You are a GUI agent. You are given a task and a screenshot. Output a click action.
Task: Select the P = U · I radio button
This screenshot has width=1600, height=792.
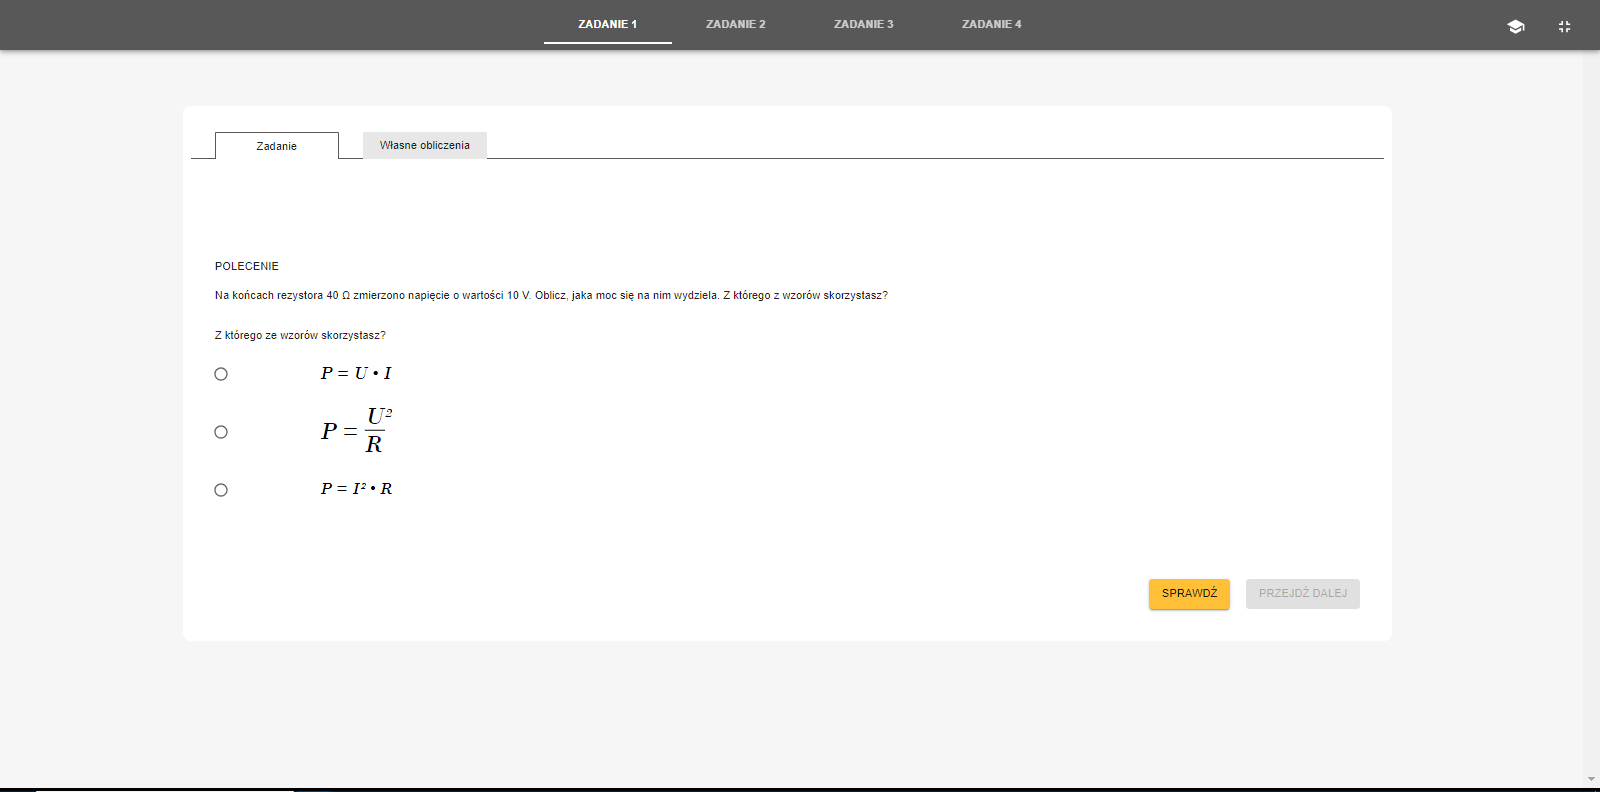pyautogui.click(x=221, y=374)
